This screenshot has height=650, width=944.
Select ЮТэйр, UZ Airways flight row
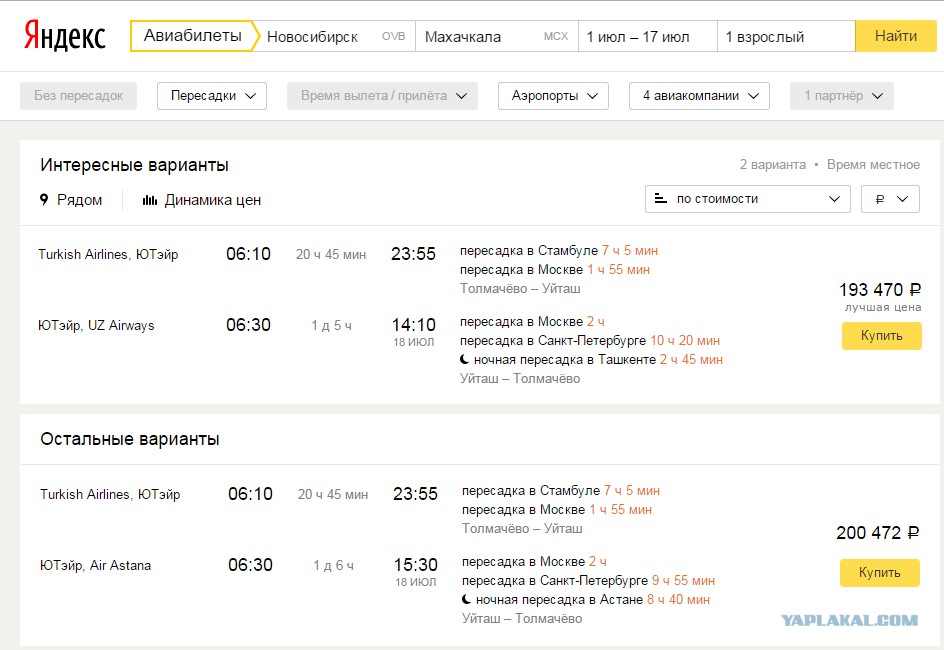[96, 325]
